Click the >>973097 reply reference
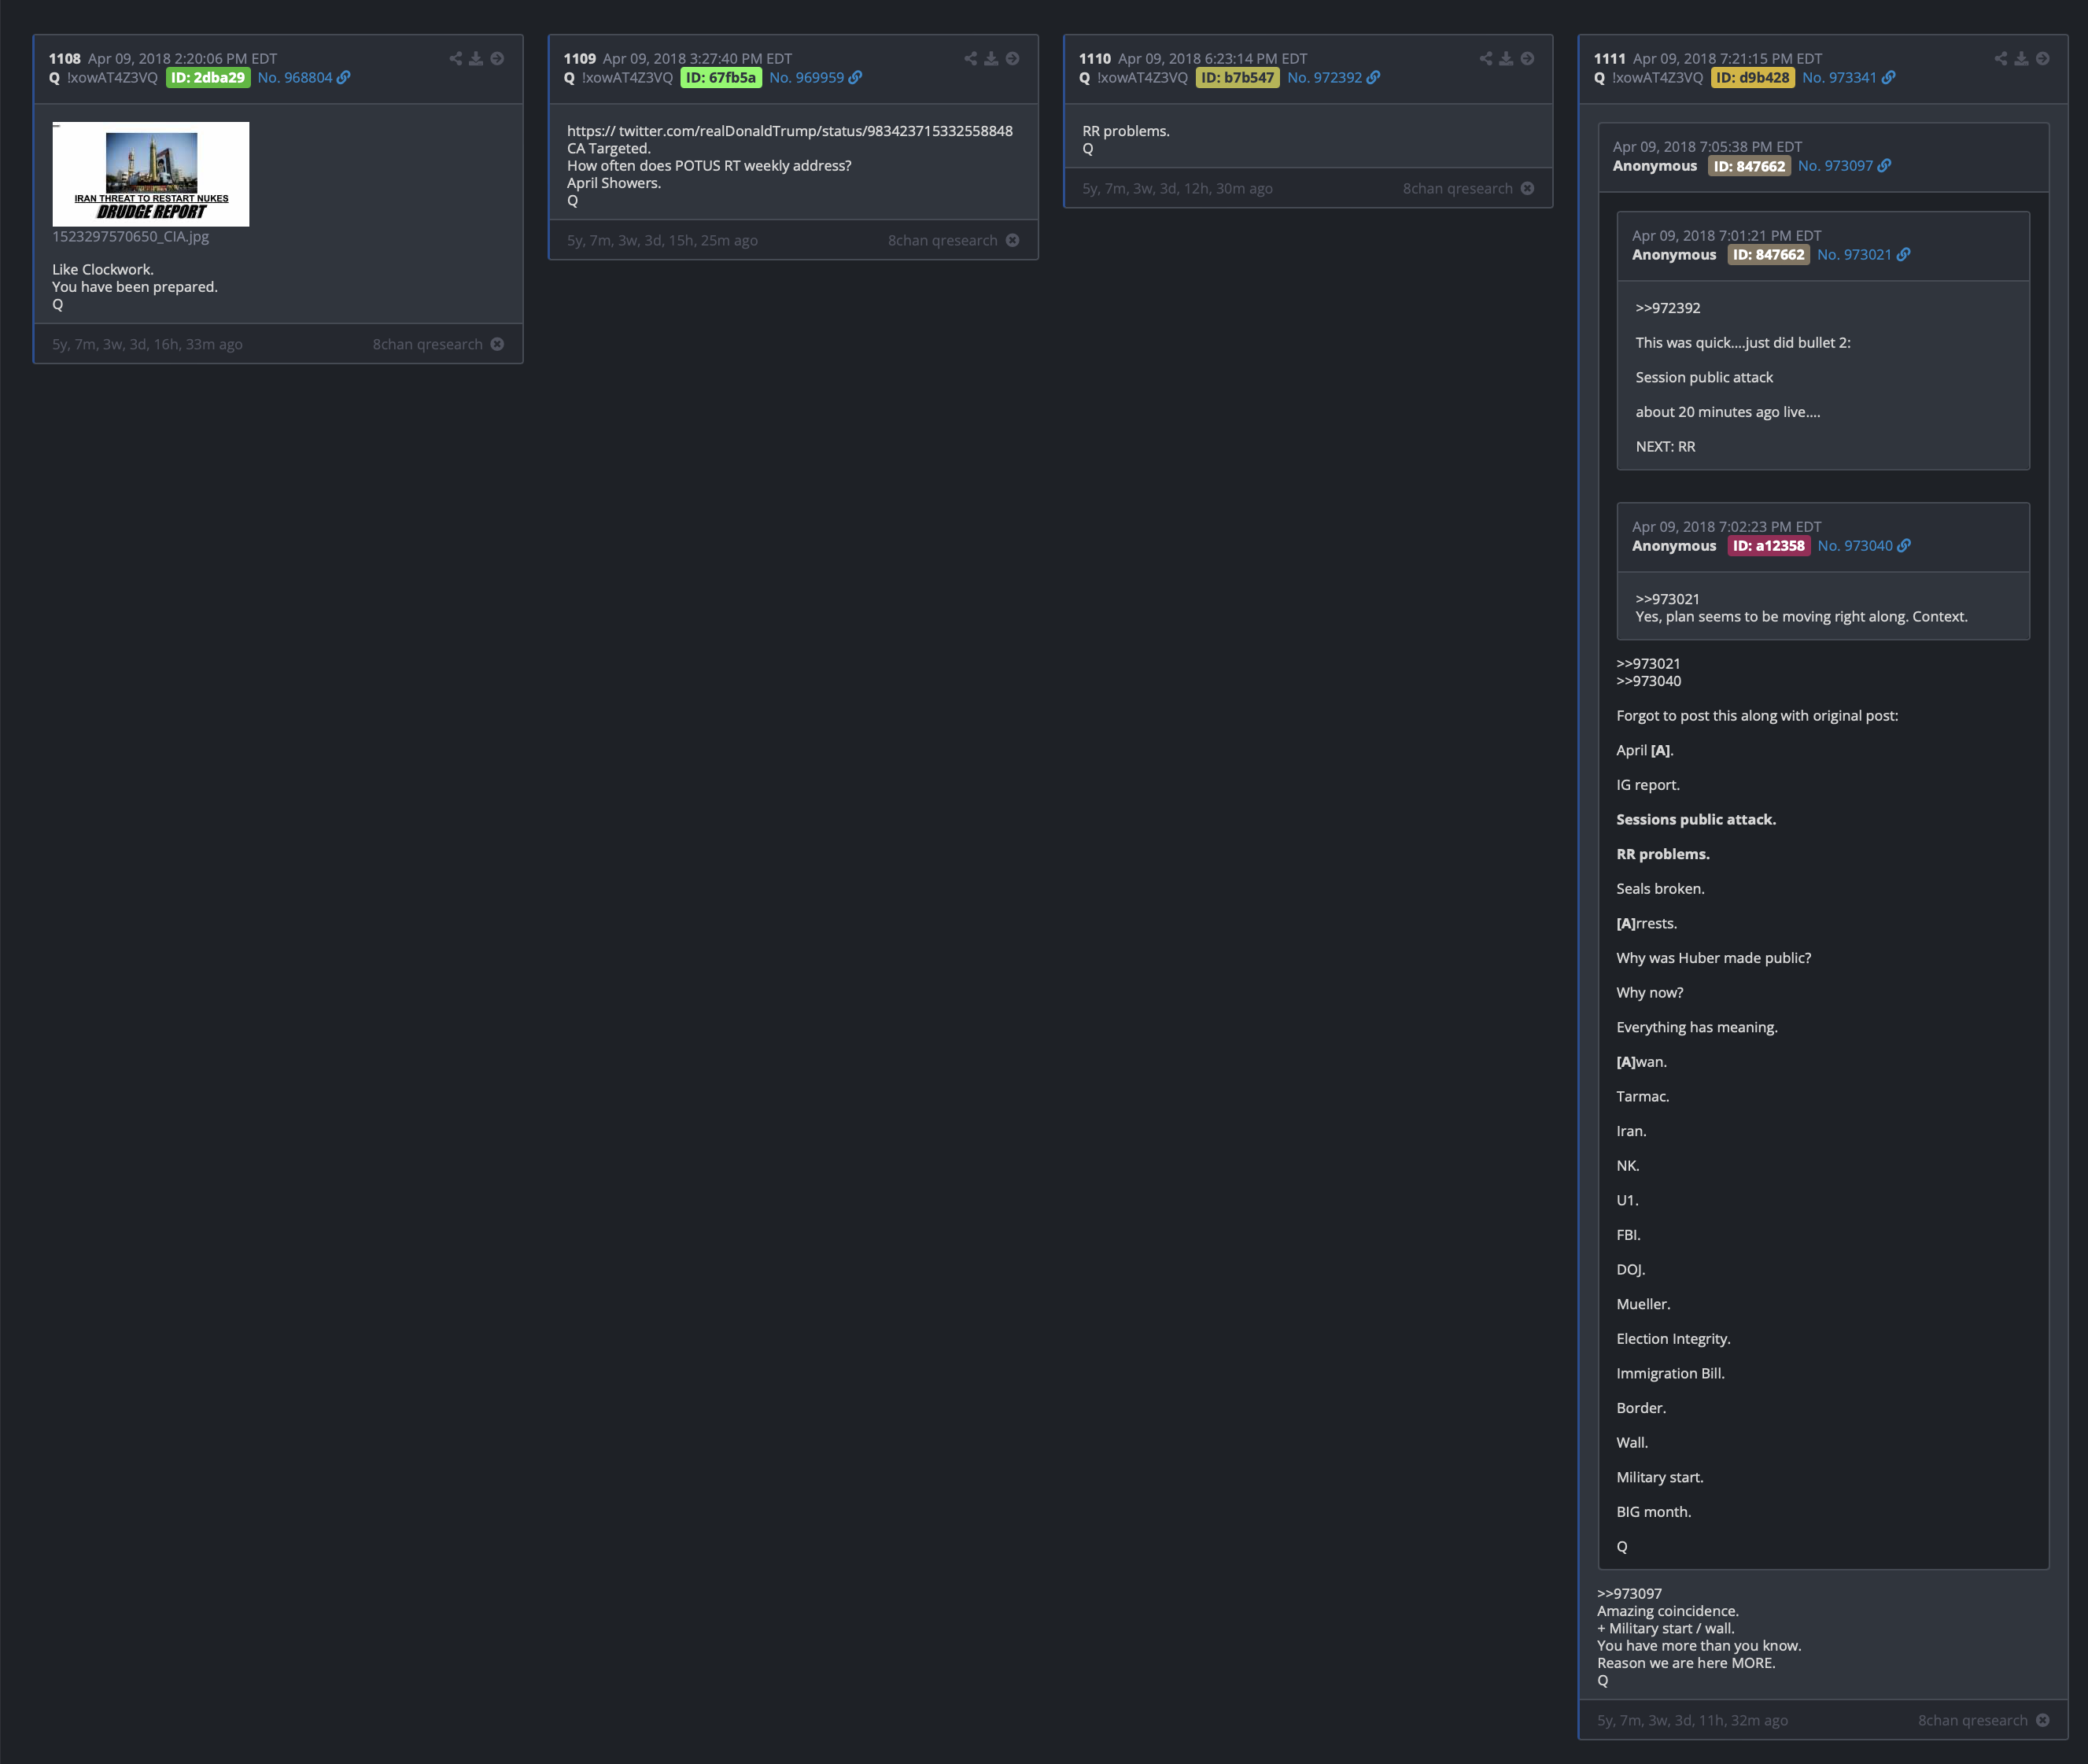The width and height of the screenshot is (2088, 1764). point(1630,1594)
